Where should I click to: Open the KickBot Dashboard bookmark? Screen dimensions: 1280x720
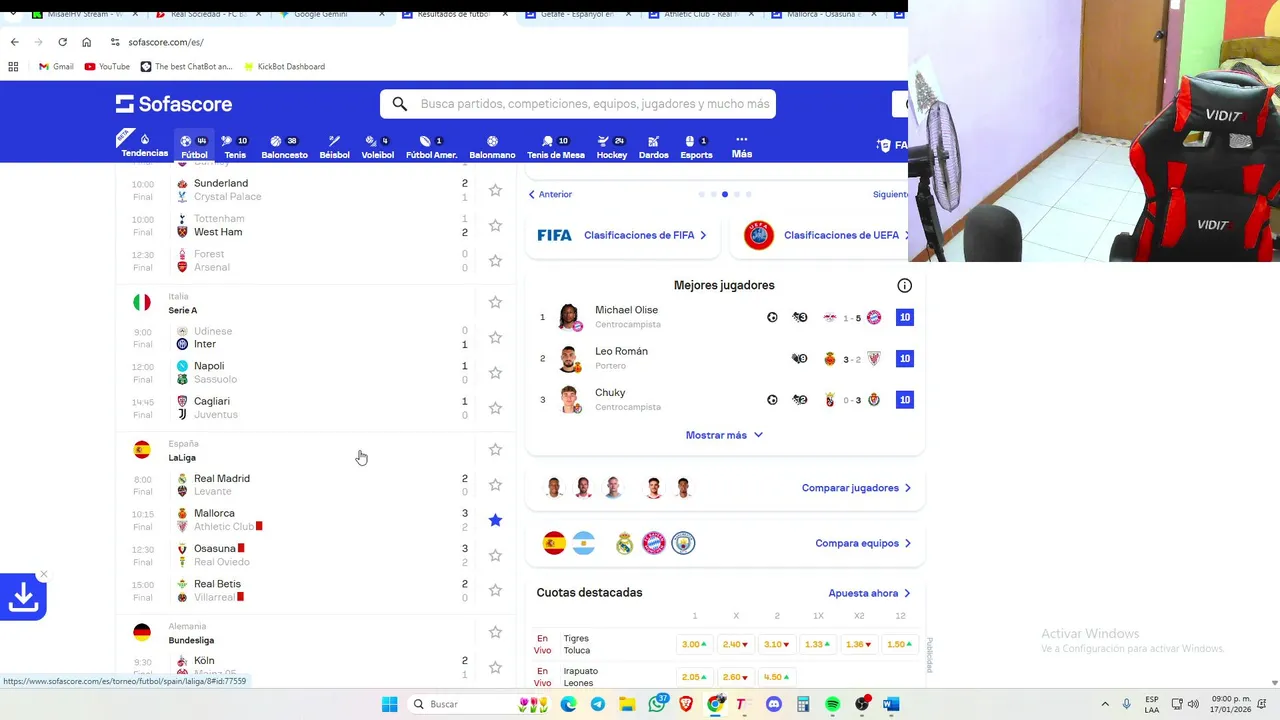(x=283, y=66)
